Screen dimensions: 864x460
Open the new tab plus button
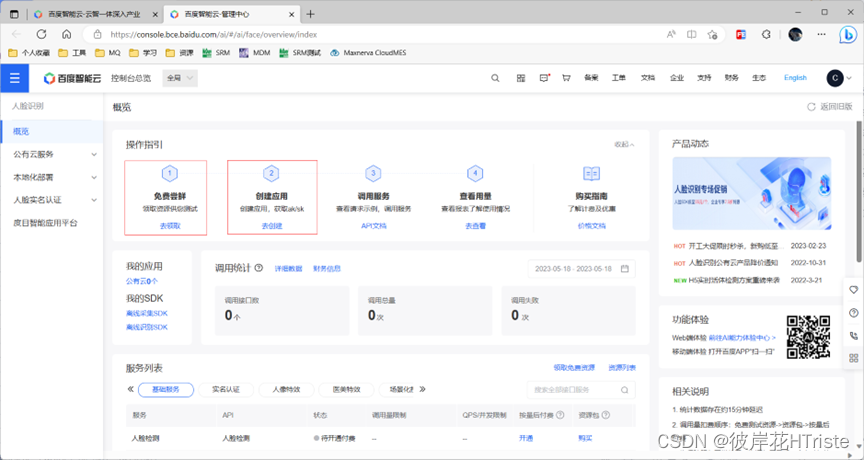click(310, 14)
